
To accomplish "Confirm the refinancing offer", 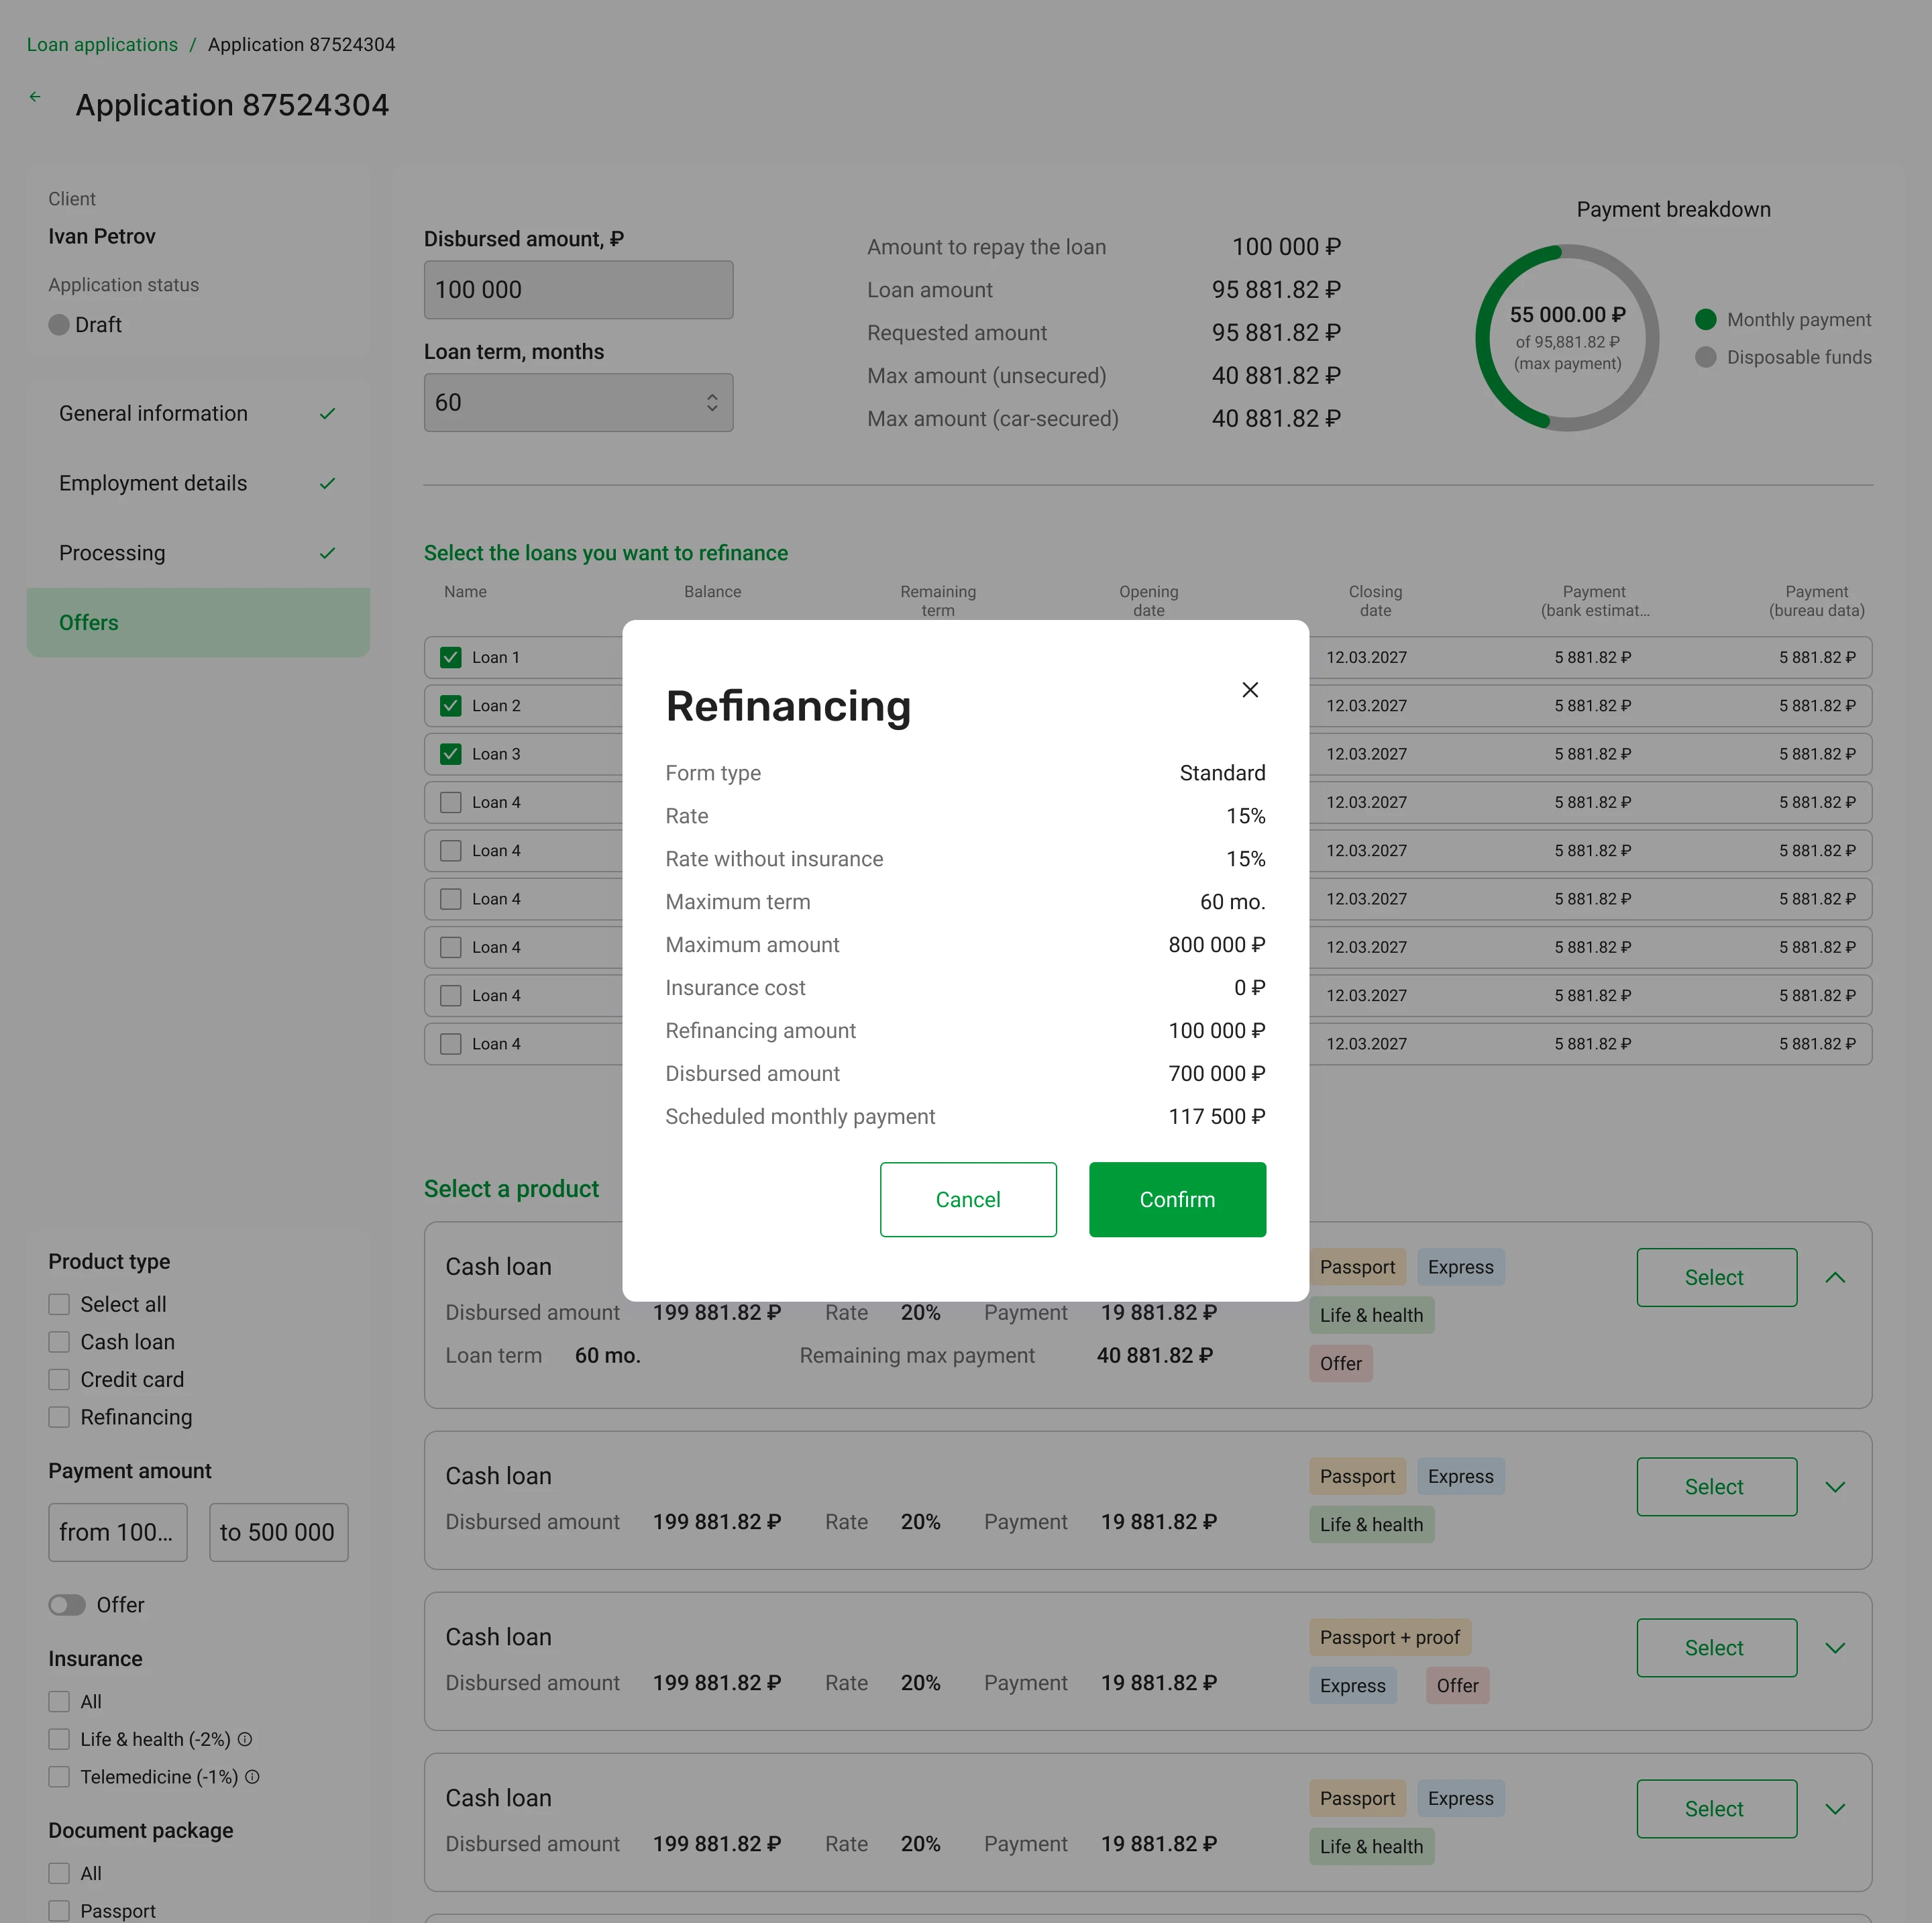I will (1177, 1199).
